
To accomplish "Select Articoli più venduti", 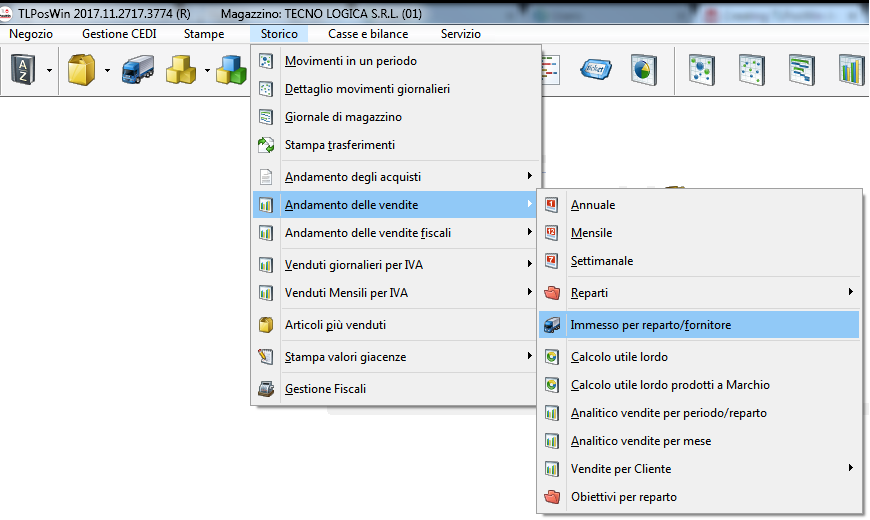I will pos(335,325).
